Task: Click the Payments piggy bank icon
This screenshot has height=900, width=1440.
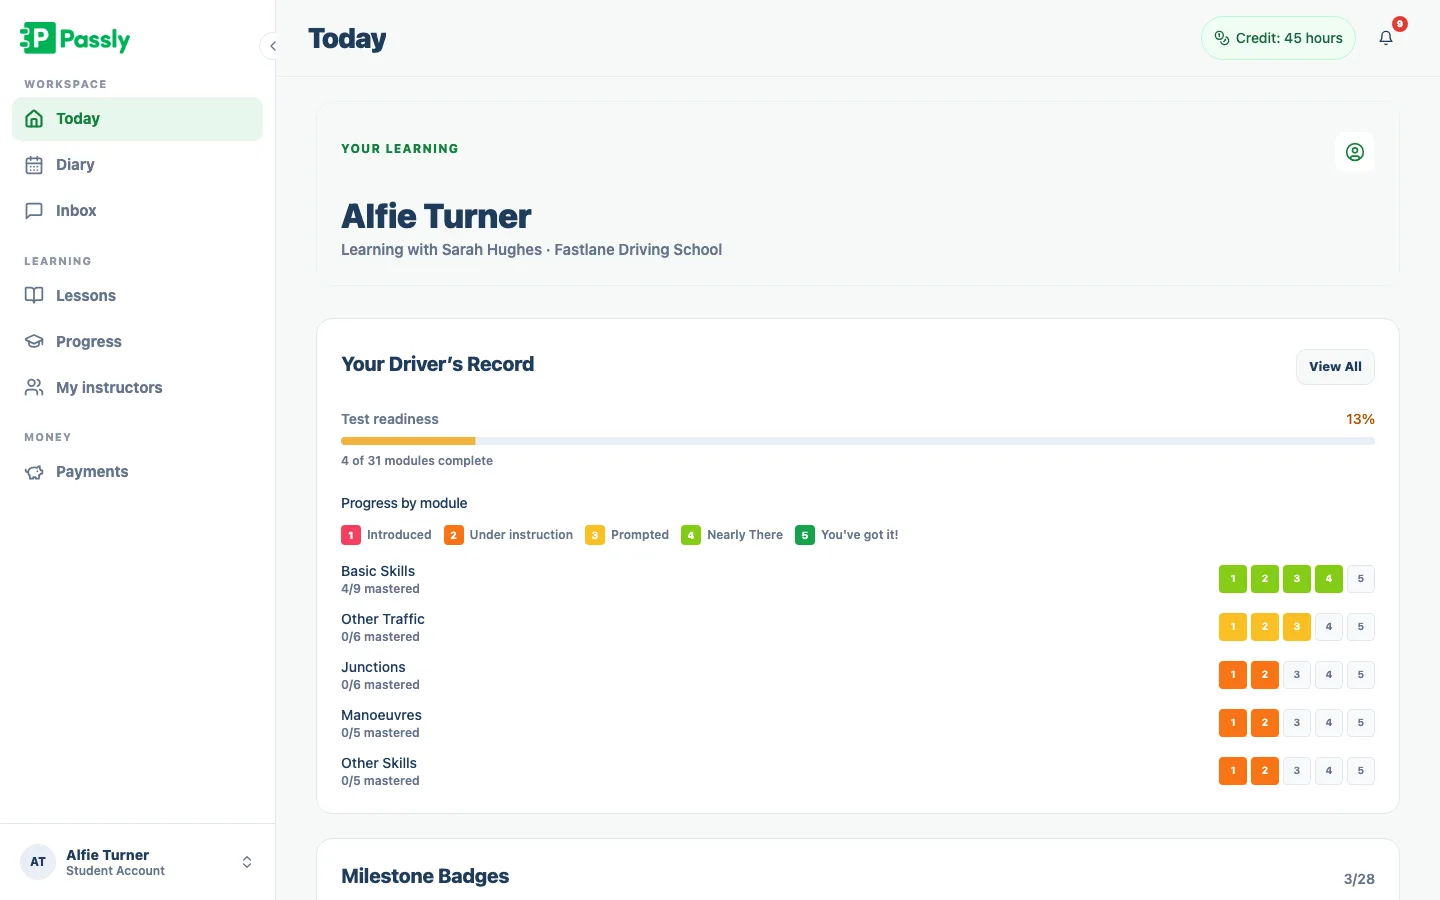Action: click(x=34, y=472)
